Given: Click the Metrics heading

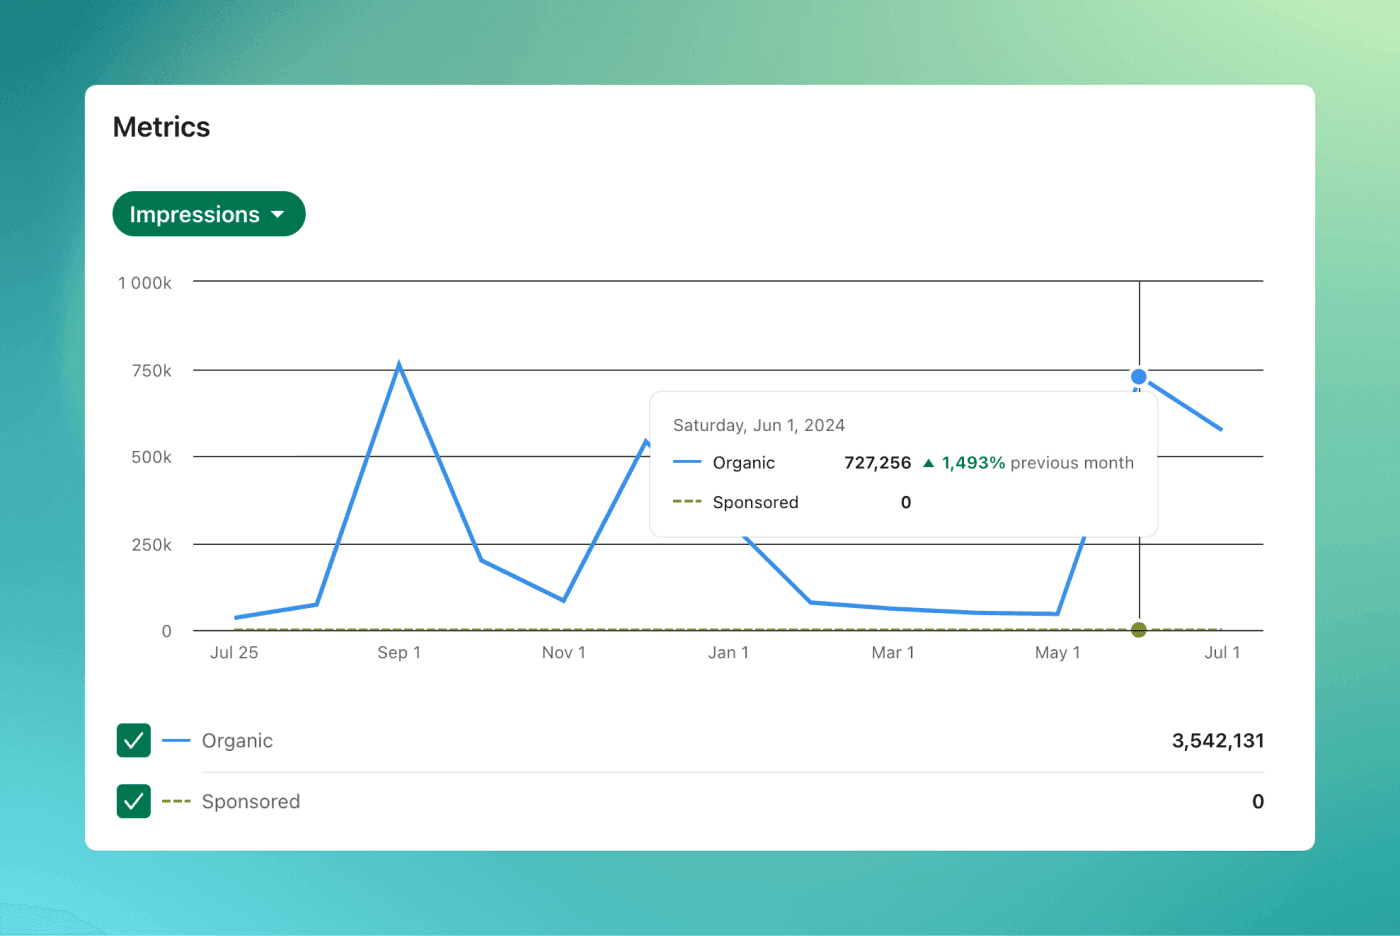Looking at the screenshot, I should [x=161, y=127].
